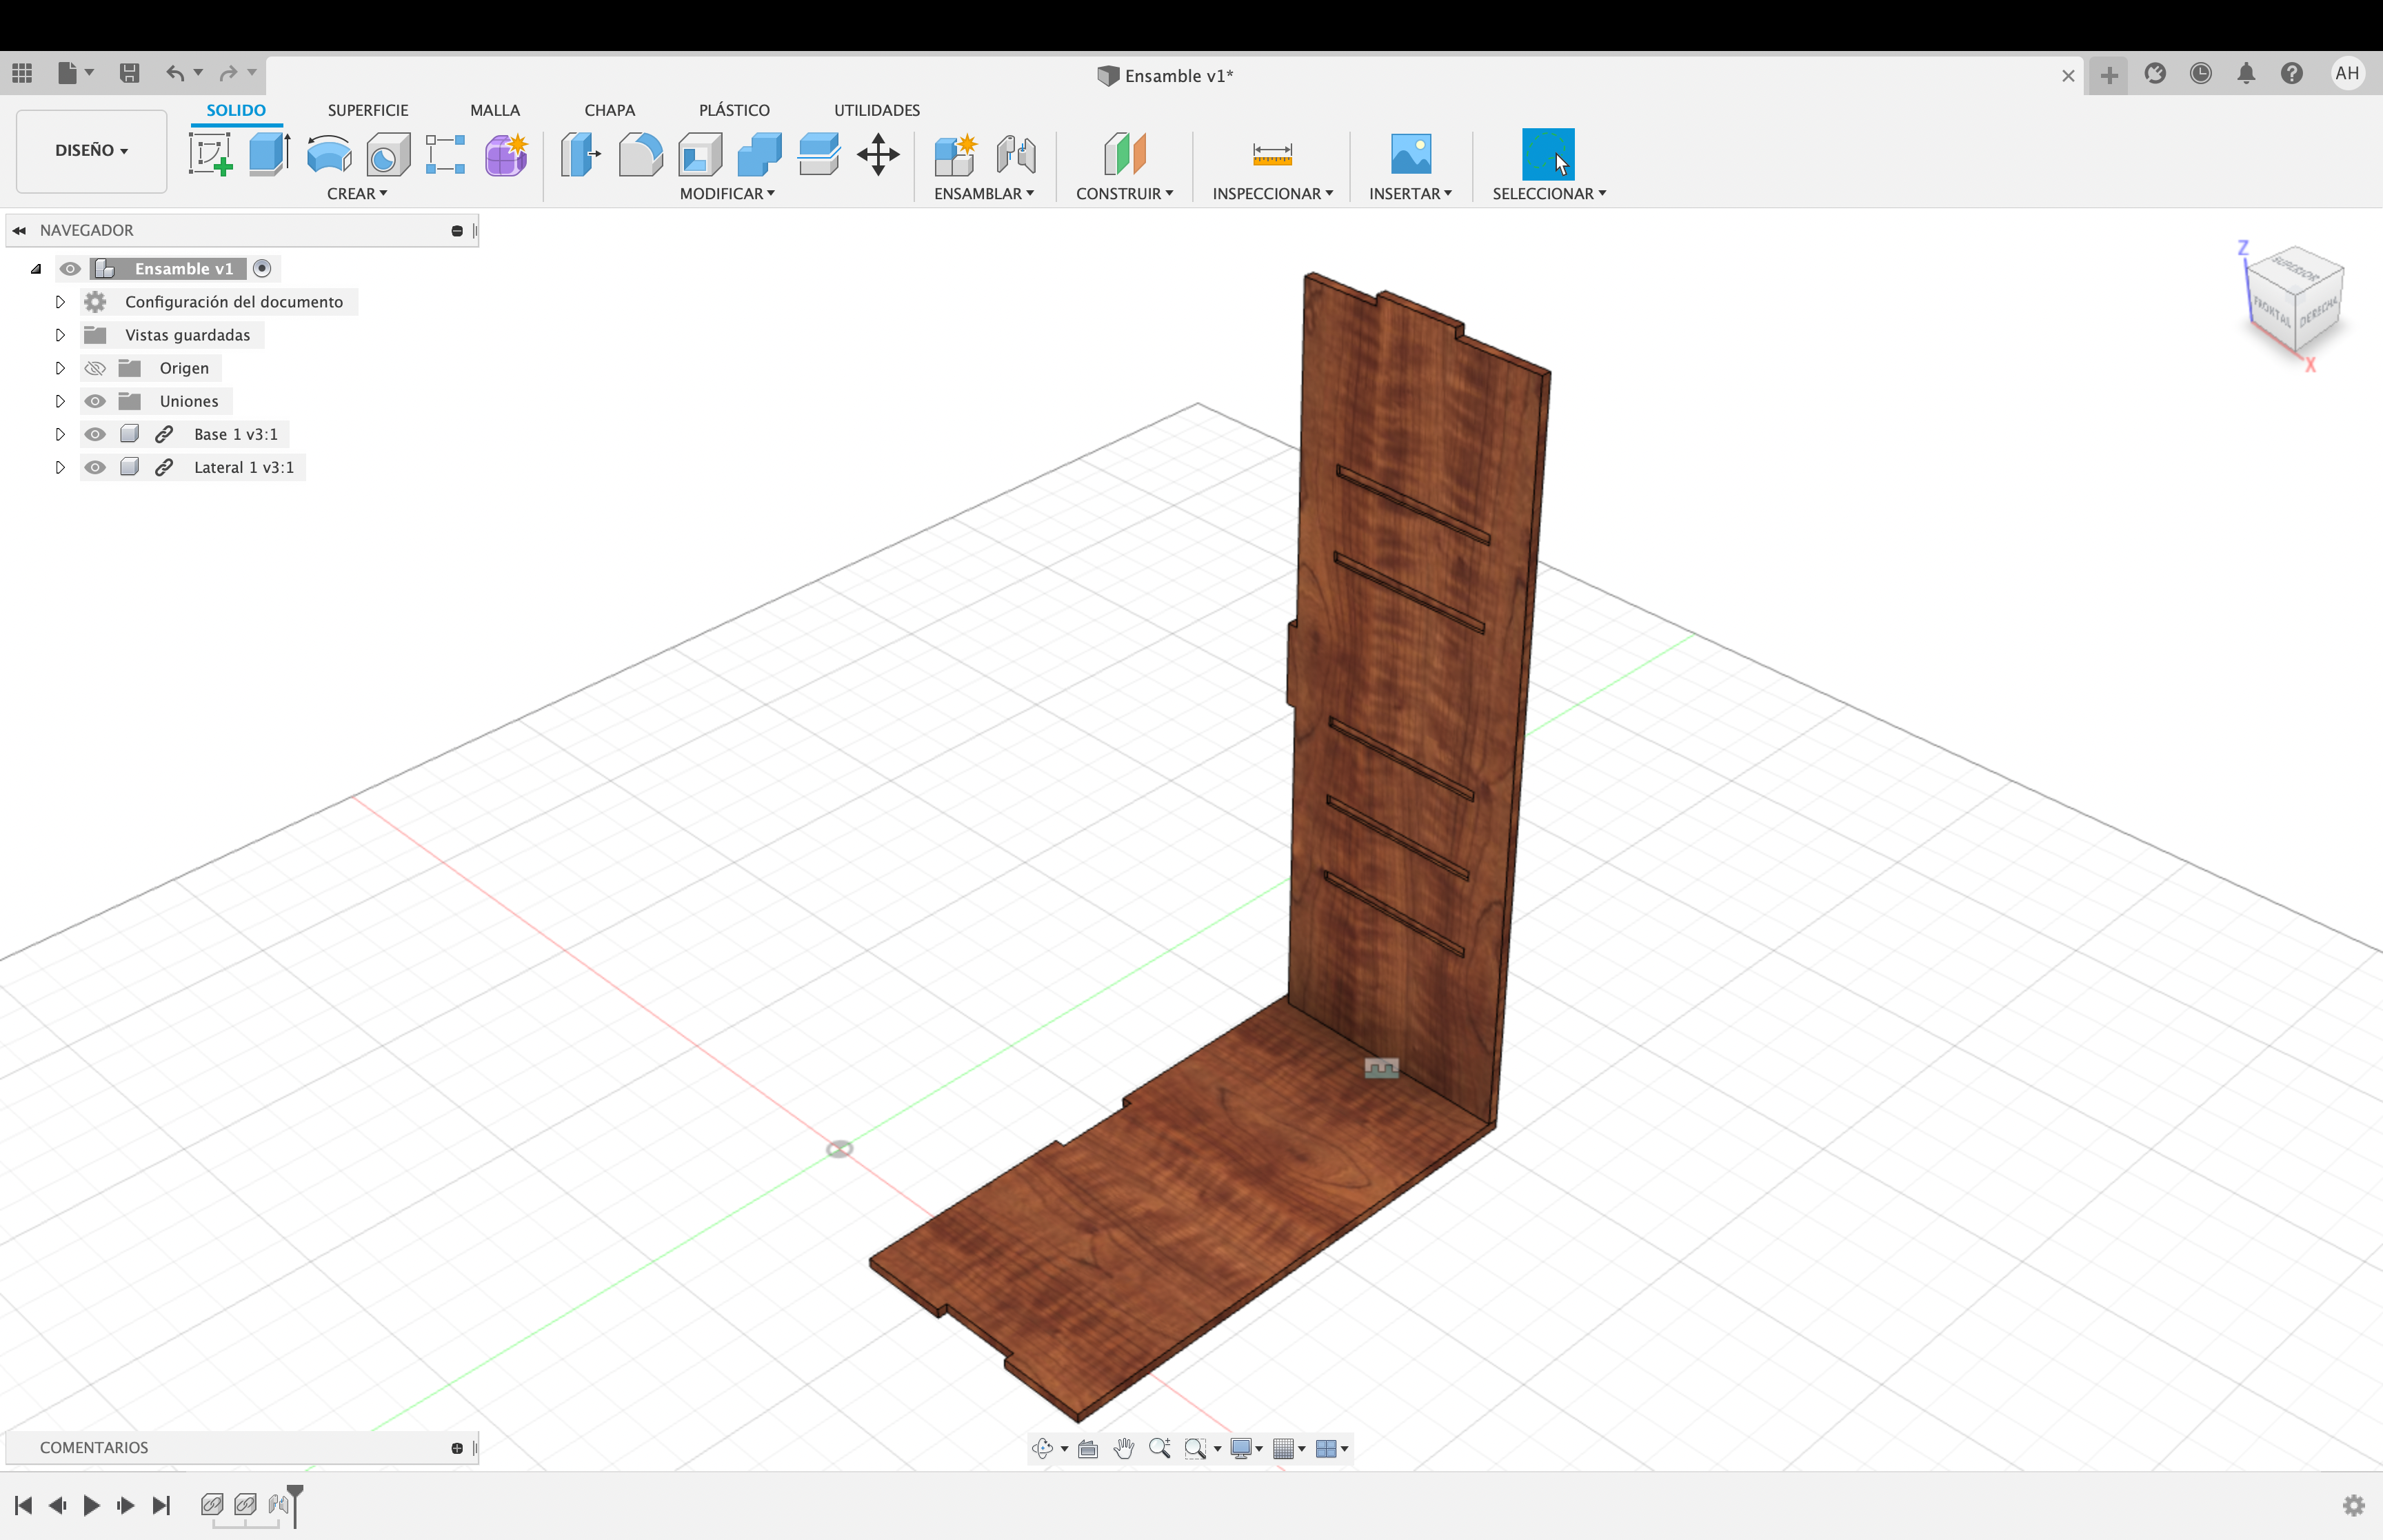Switch to the MALLA tab
The image size is (2383, 1540).
point(495,110)
